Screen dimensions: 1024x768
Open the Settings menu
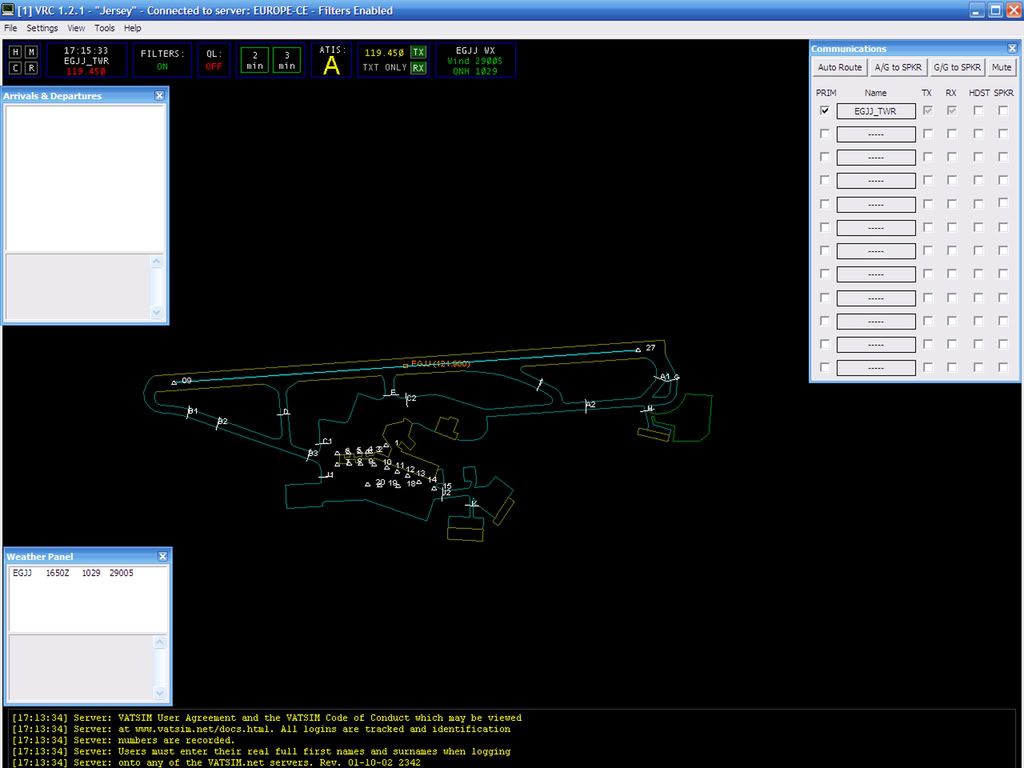click(x=42, y=28)
